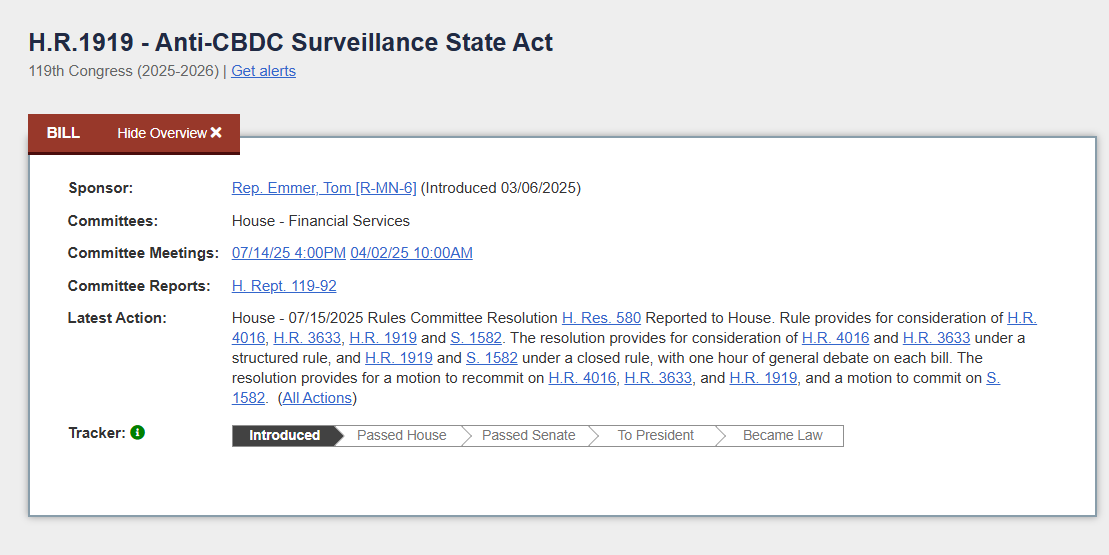Expand All Actions list
The width and height of the screenshot is (1109, 555).
(x=317, y=398)
